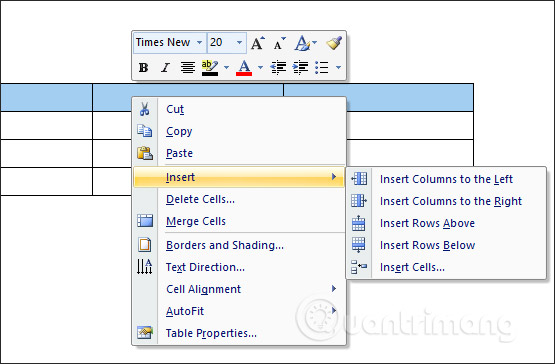Click the Shrink Font icon
The width and height of the screenshot is (555, 364).
coord(279,43)
